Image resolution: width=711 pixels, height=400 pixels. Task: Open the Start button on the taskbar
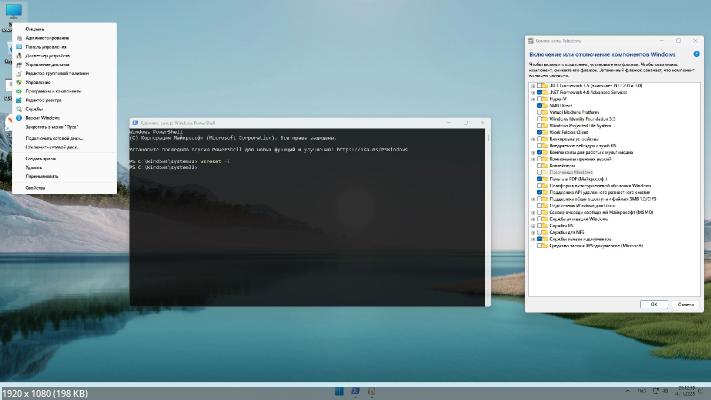[339, 389]
